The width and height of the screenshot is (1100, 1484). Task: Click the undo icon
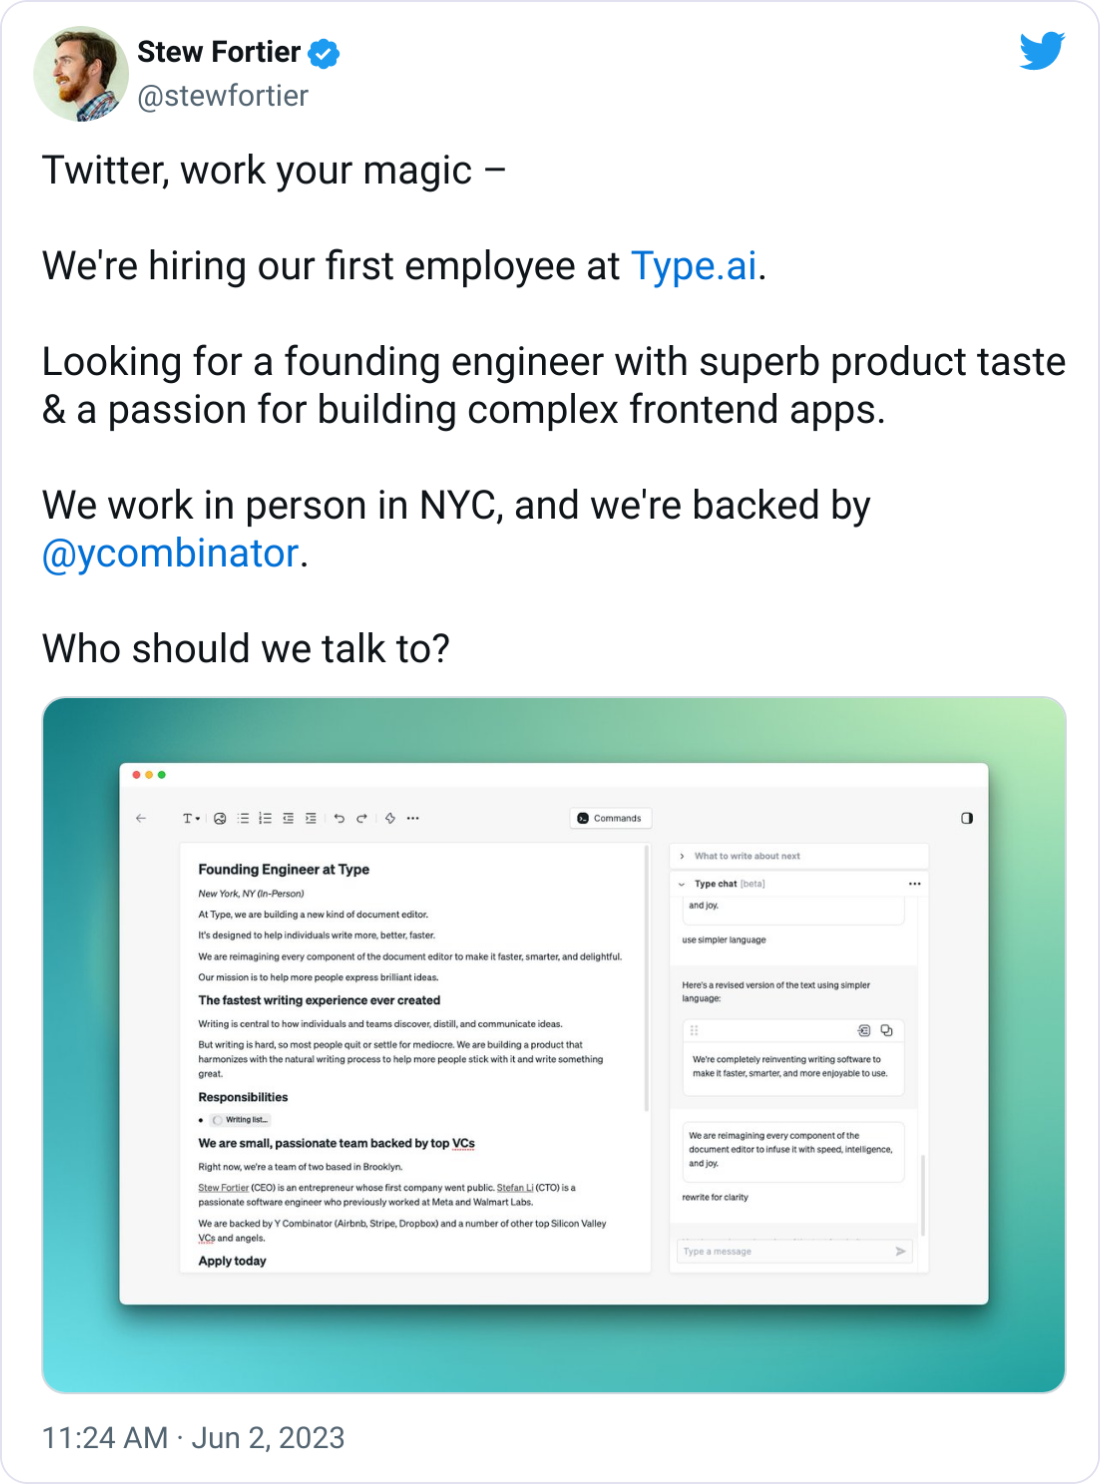pyautogui.click(x=339, y=818)
